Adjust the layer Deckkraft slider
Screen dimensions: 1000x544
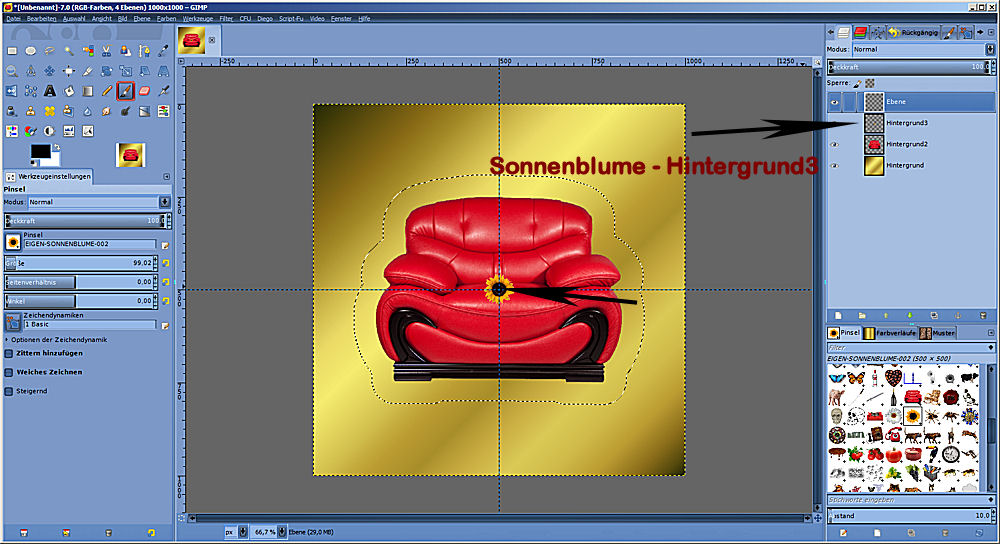[909, 67]
